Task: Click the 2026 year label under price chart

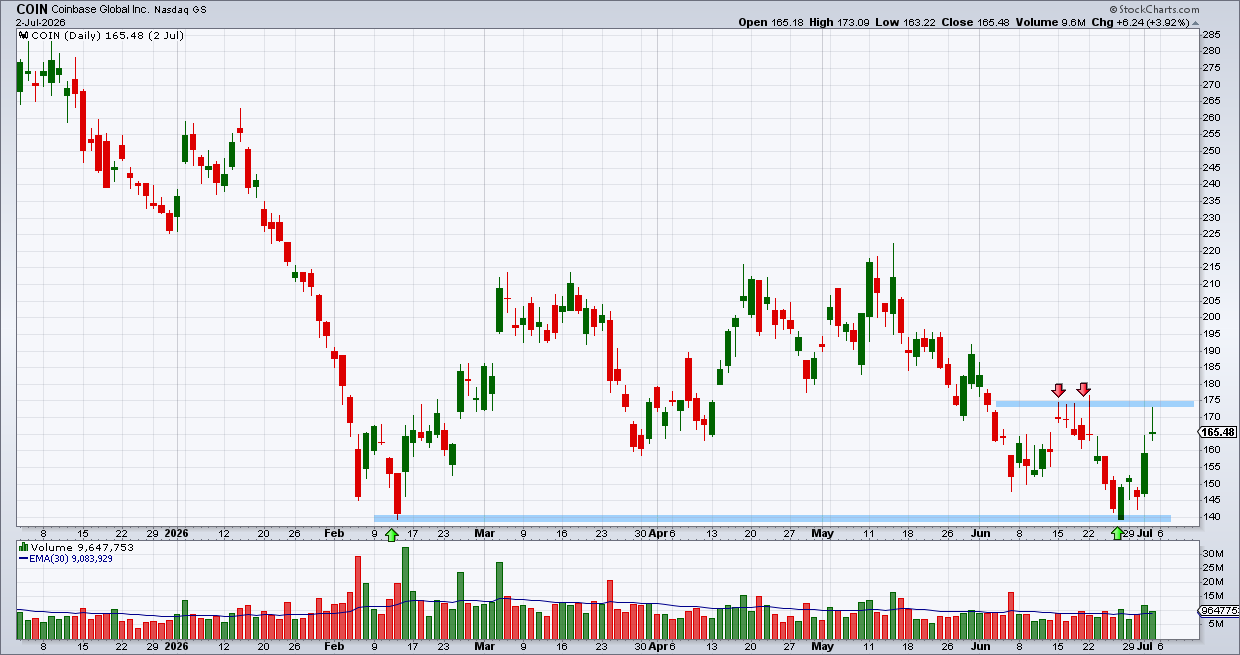Action: (176, 534)
